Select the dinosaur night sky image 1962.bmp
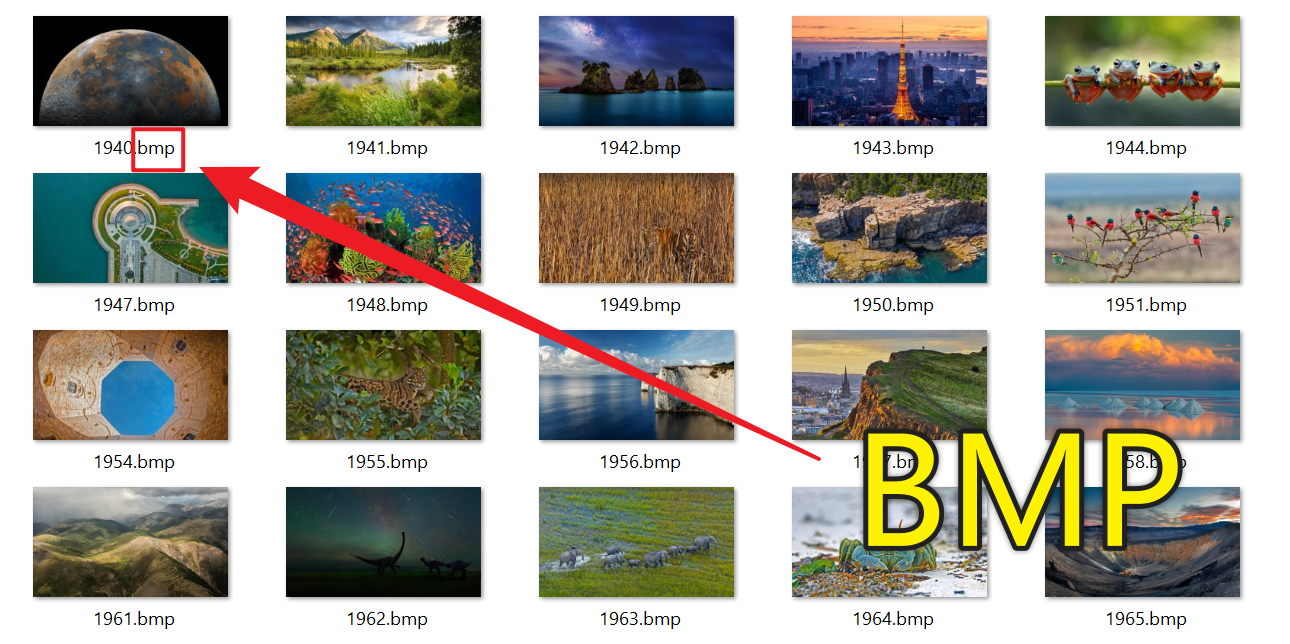This screenshot has width=1290, height=644. coord(383,542)
